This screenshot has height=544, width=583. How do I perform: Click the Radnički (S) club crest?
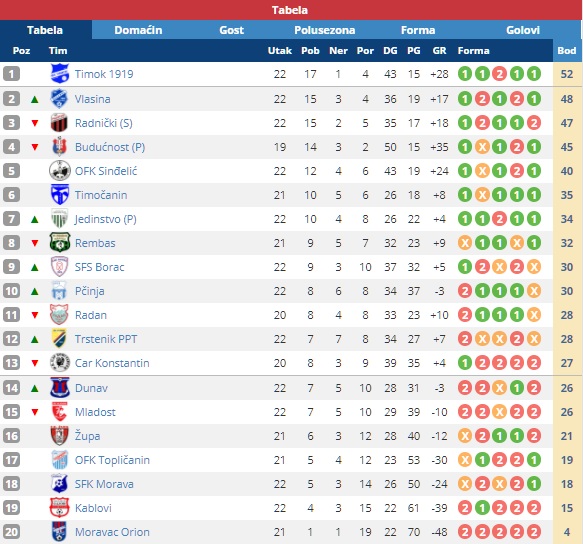59,123
